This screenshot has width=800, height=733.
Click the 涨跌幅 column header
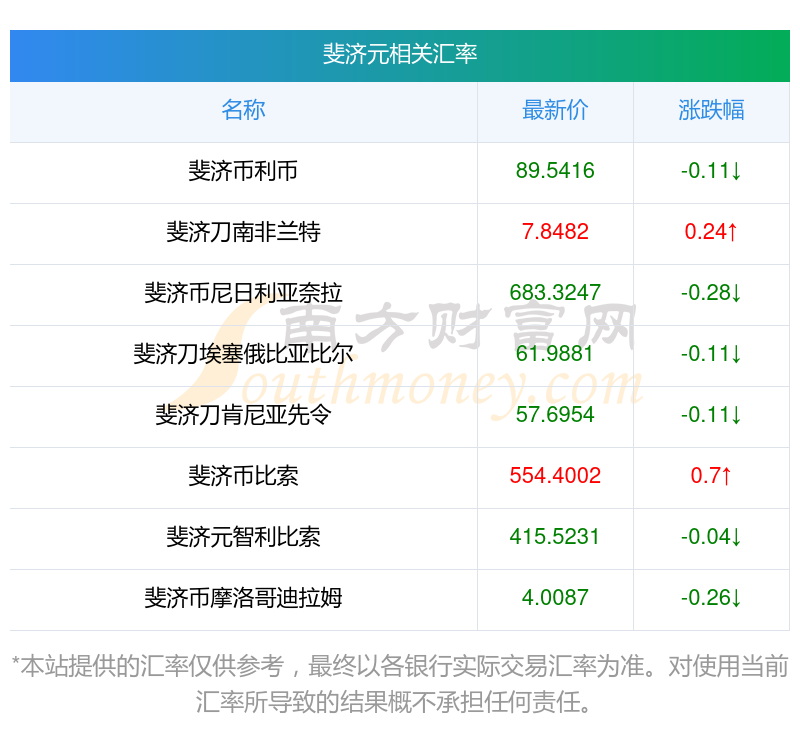point(711,110)
